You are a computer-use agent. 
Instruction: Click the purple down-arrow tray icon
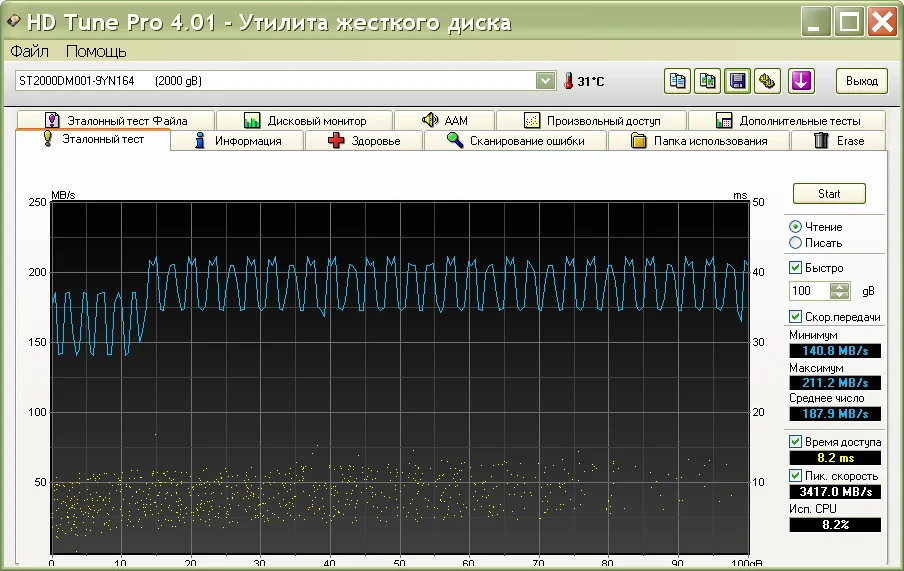800,81
